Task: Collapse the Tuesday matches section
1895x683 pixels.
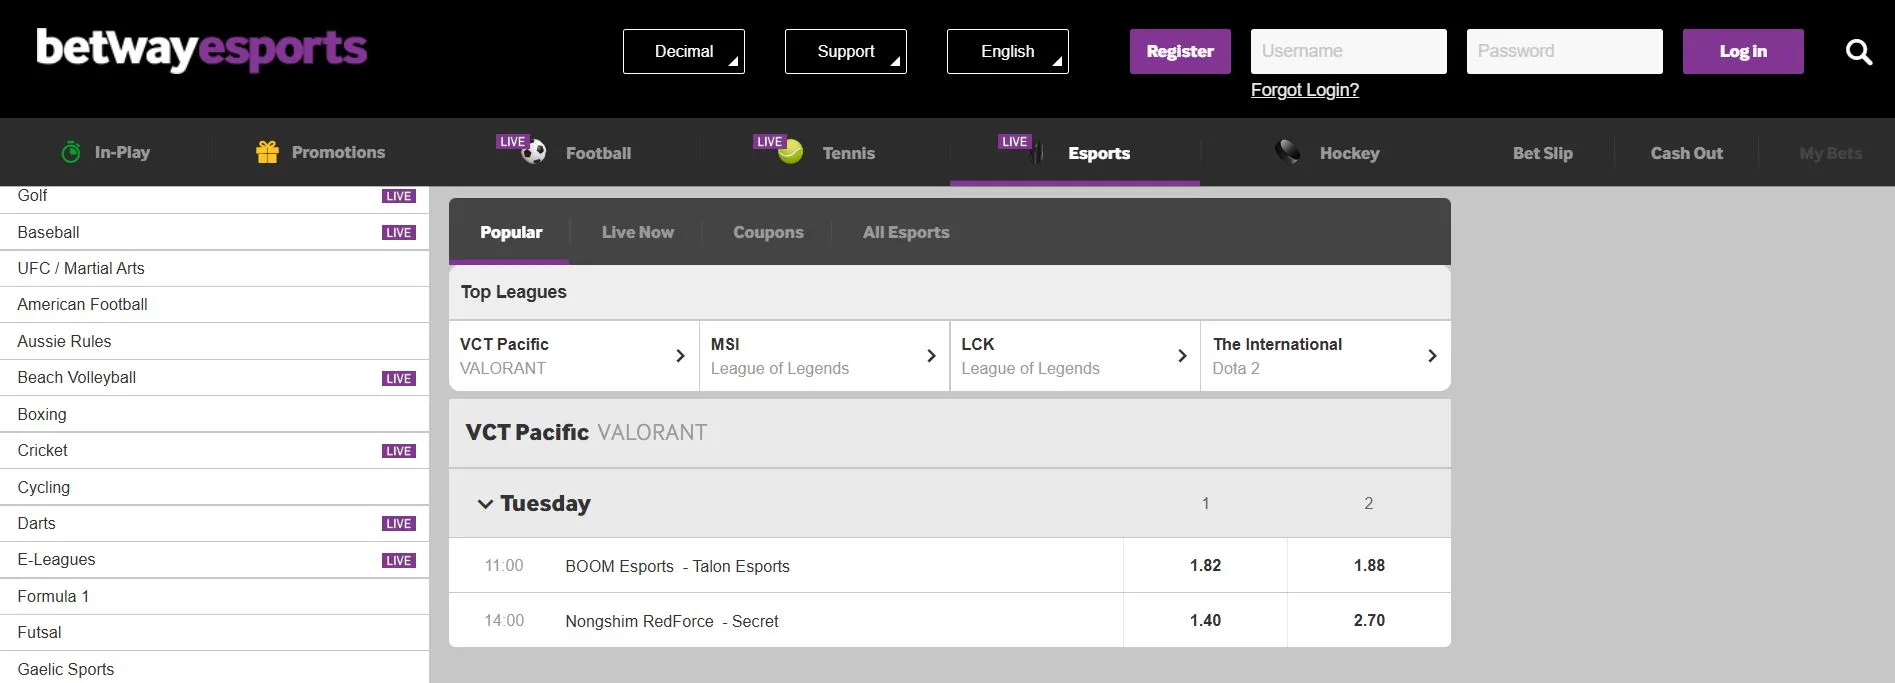Action: pos(486,504)
